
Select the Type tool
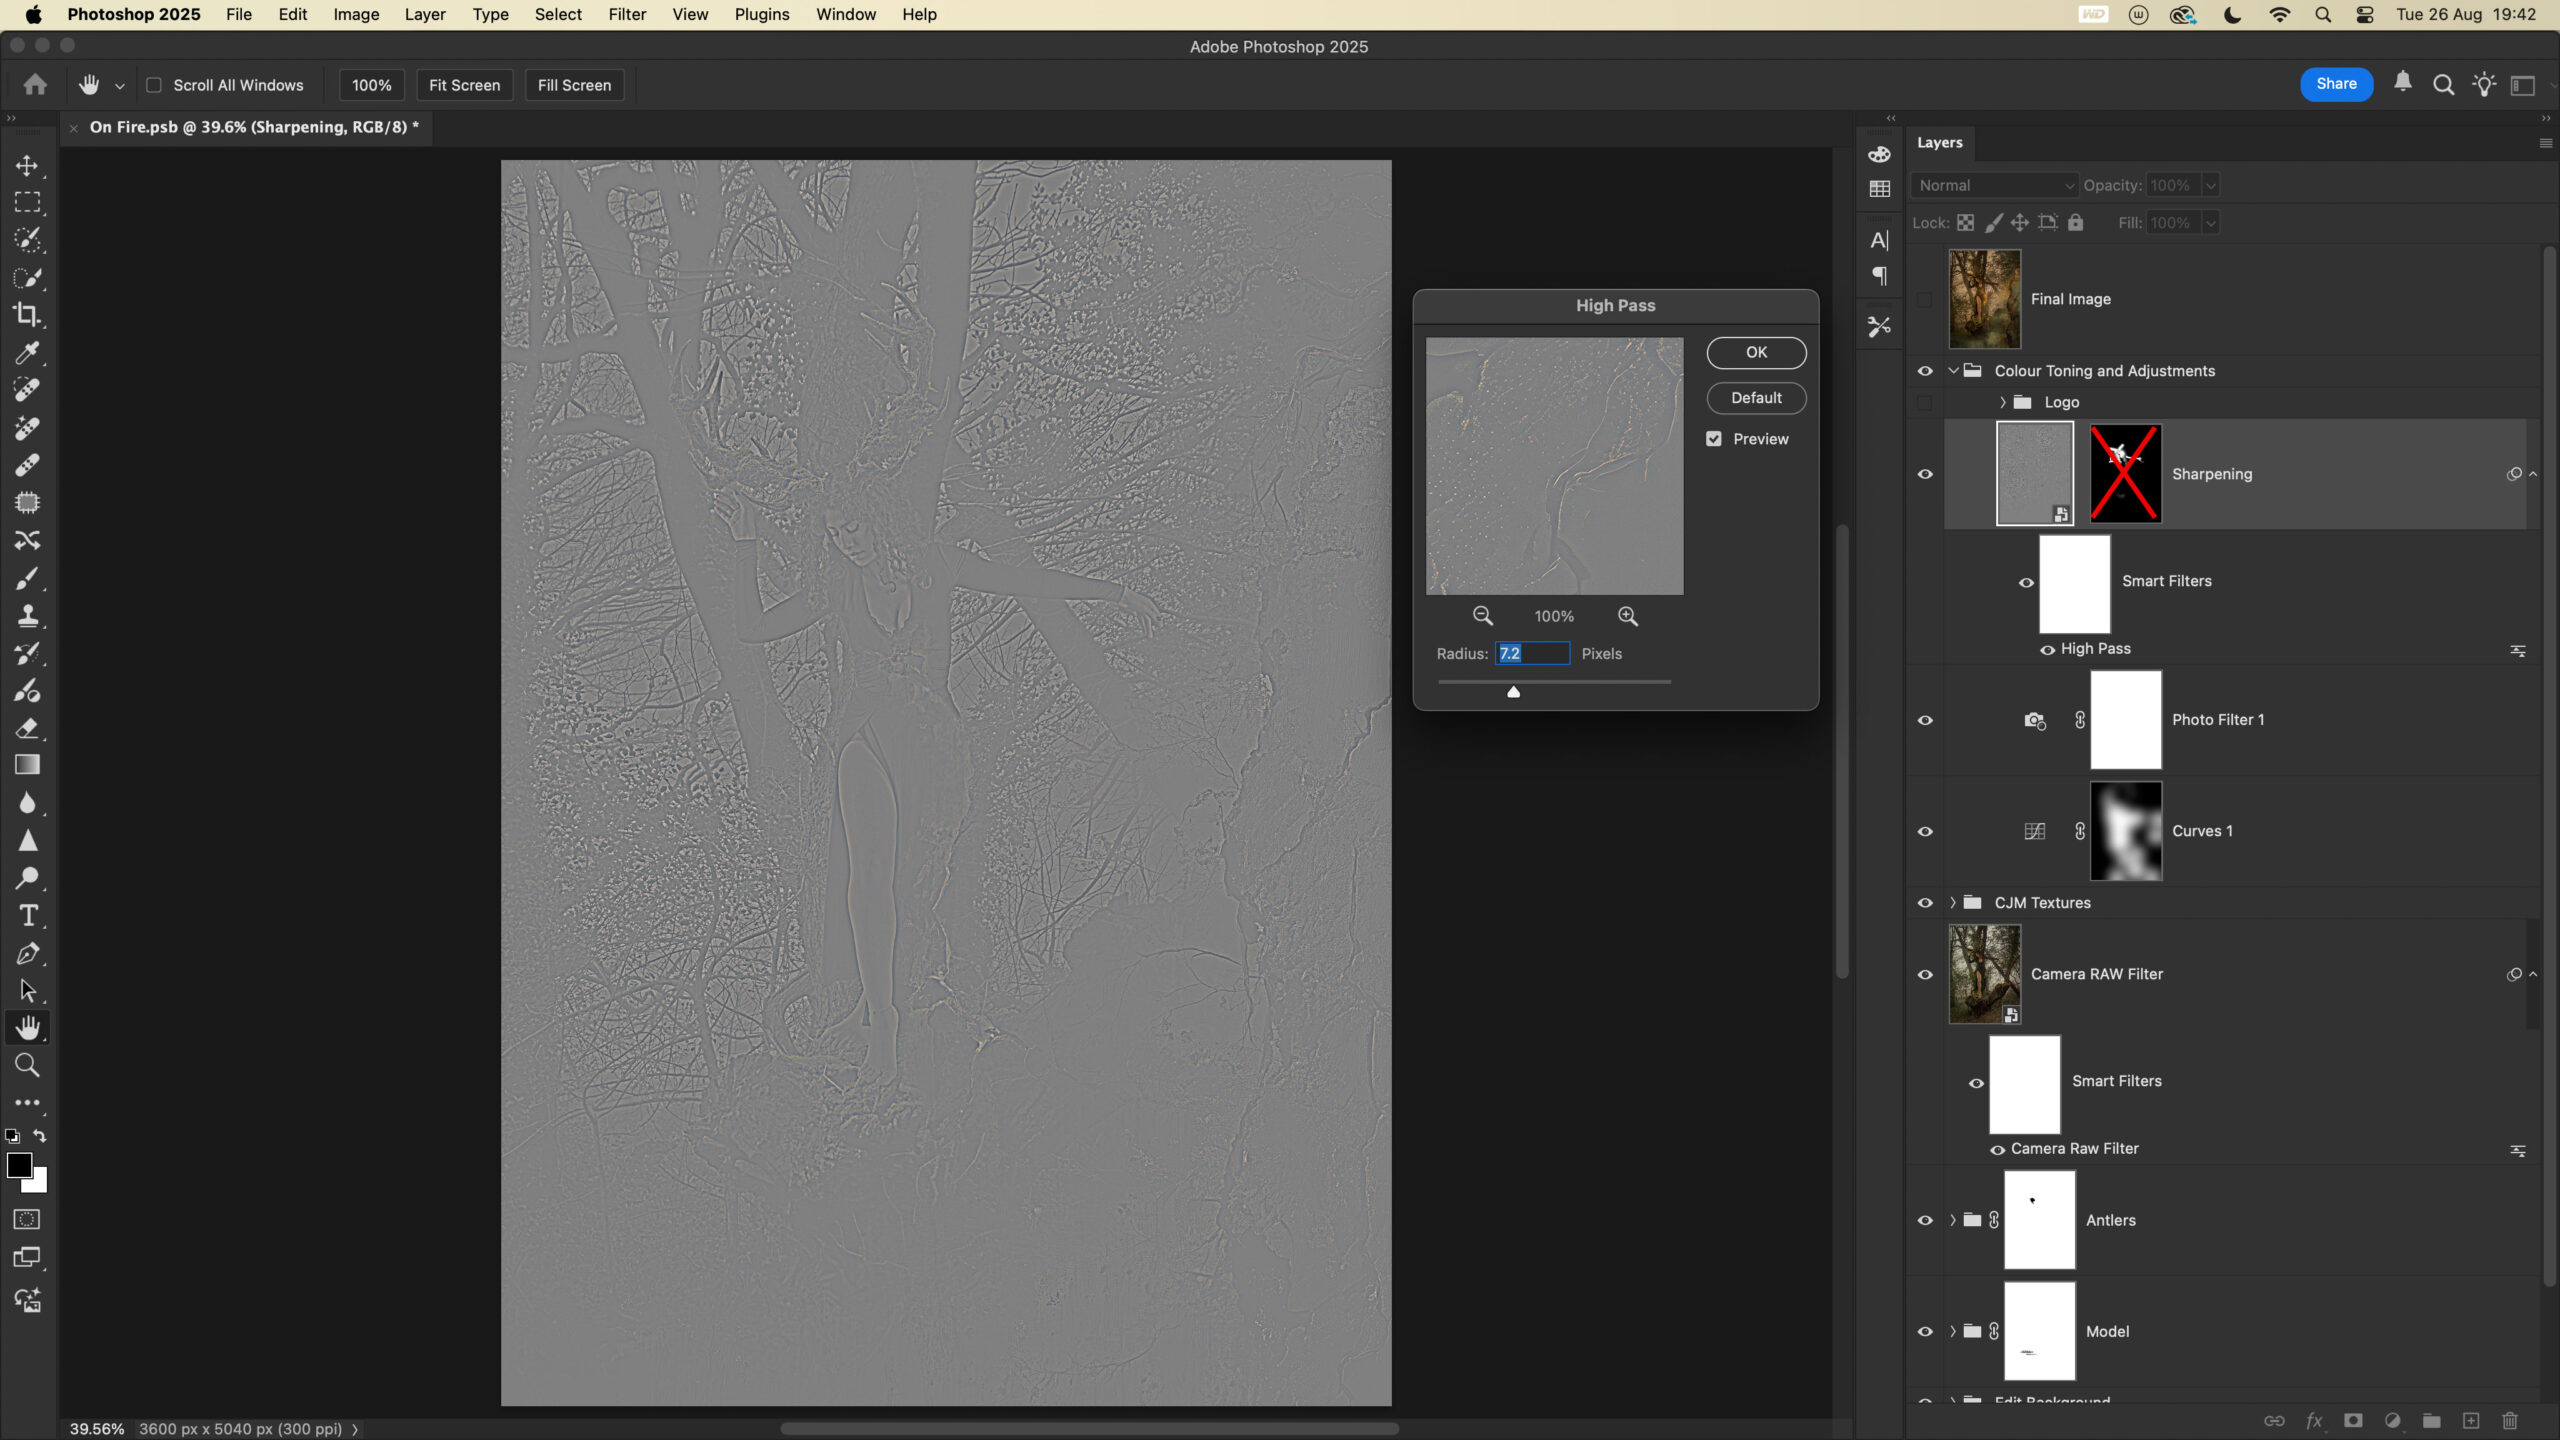[x=28, y=916]
